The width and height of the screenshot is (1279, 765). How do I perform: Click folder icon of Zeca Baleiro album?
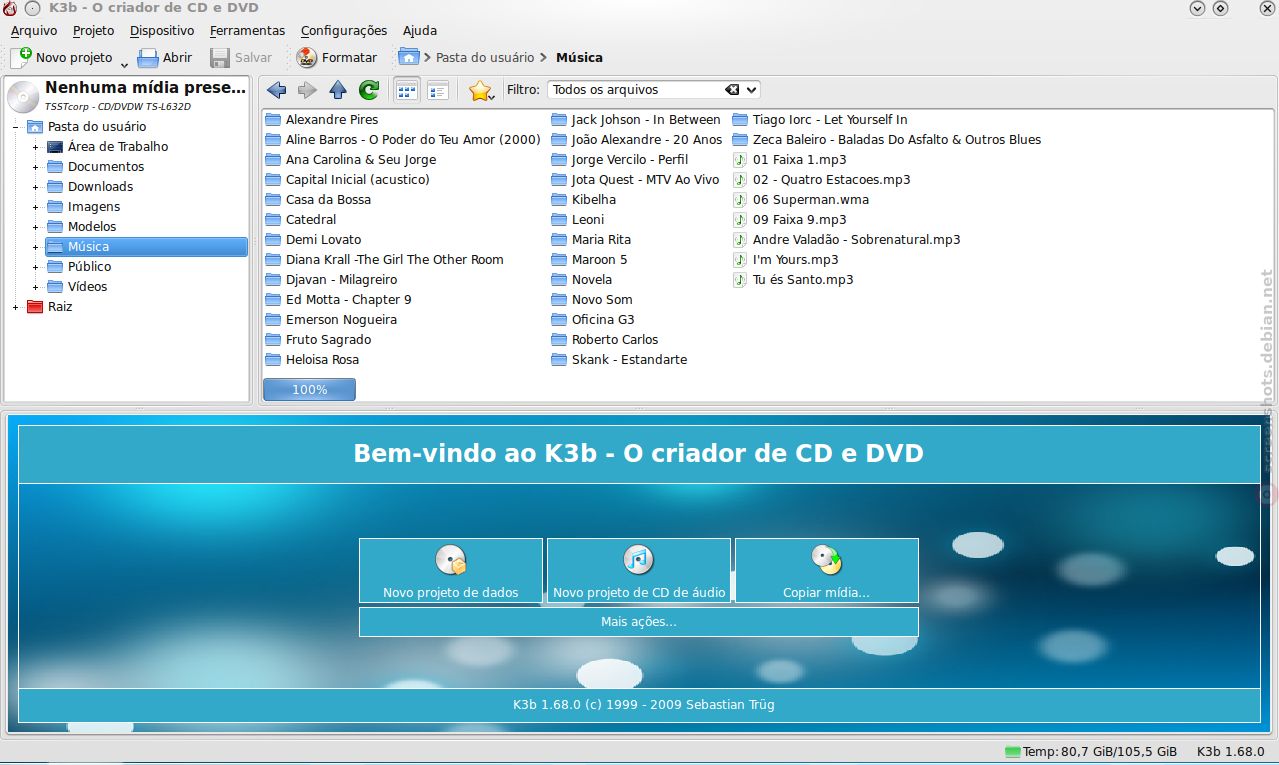tap(740, 140)
